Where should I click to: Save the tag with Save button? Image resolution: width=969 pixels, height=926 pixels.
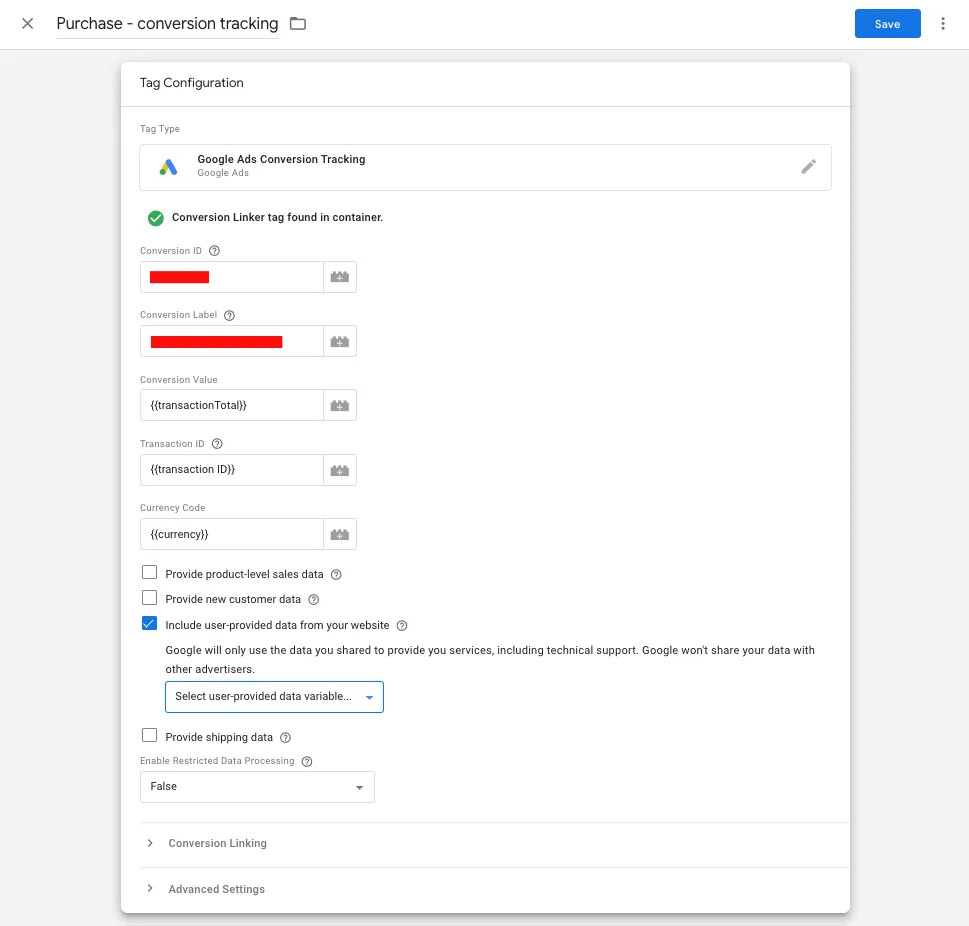(x=887, y=23)
